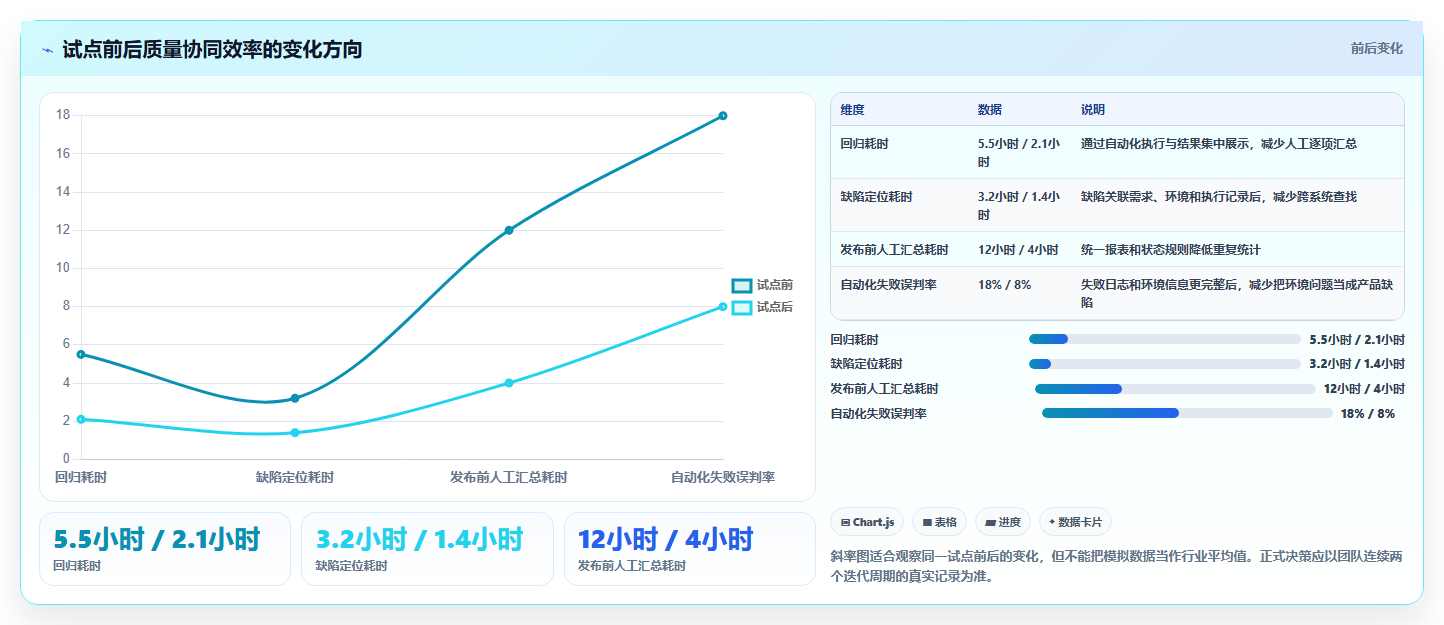The width and height of the screenshot is (1444, 625).
Task: Click 试点前 data point at 发布前人工汇总耗时
Action: coord(509,230)
